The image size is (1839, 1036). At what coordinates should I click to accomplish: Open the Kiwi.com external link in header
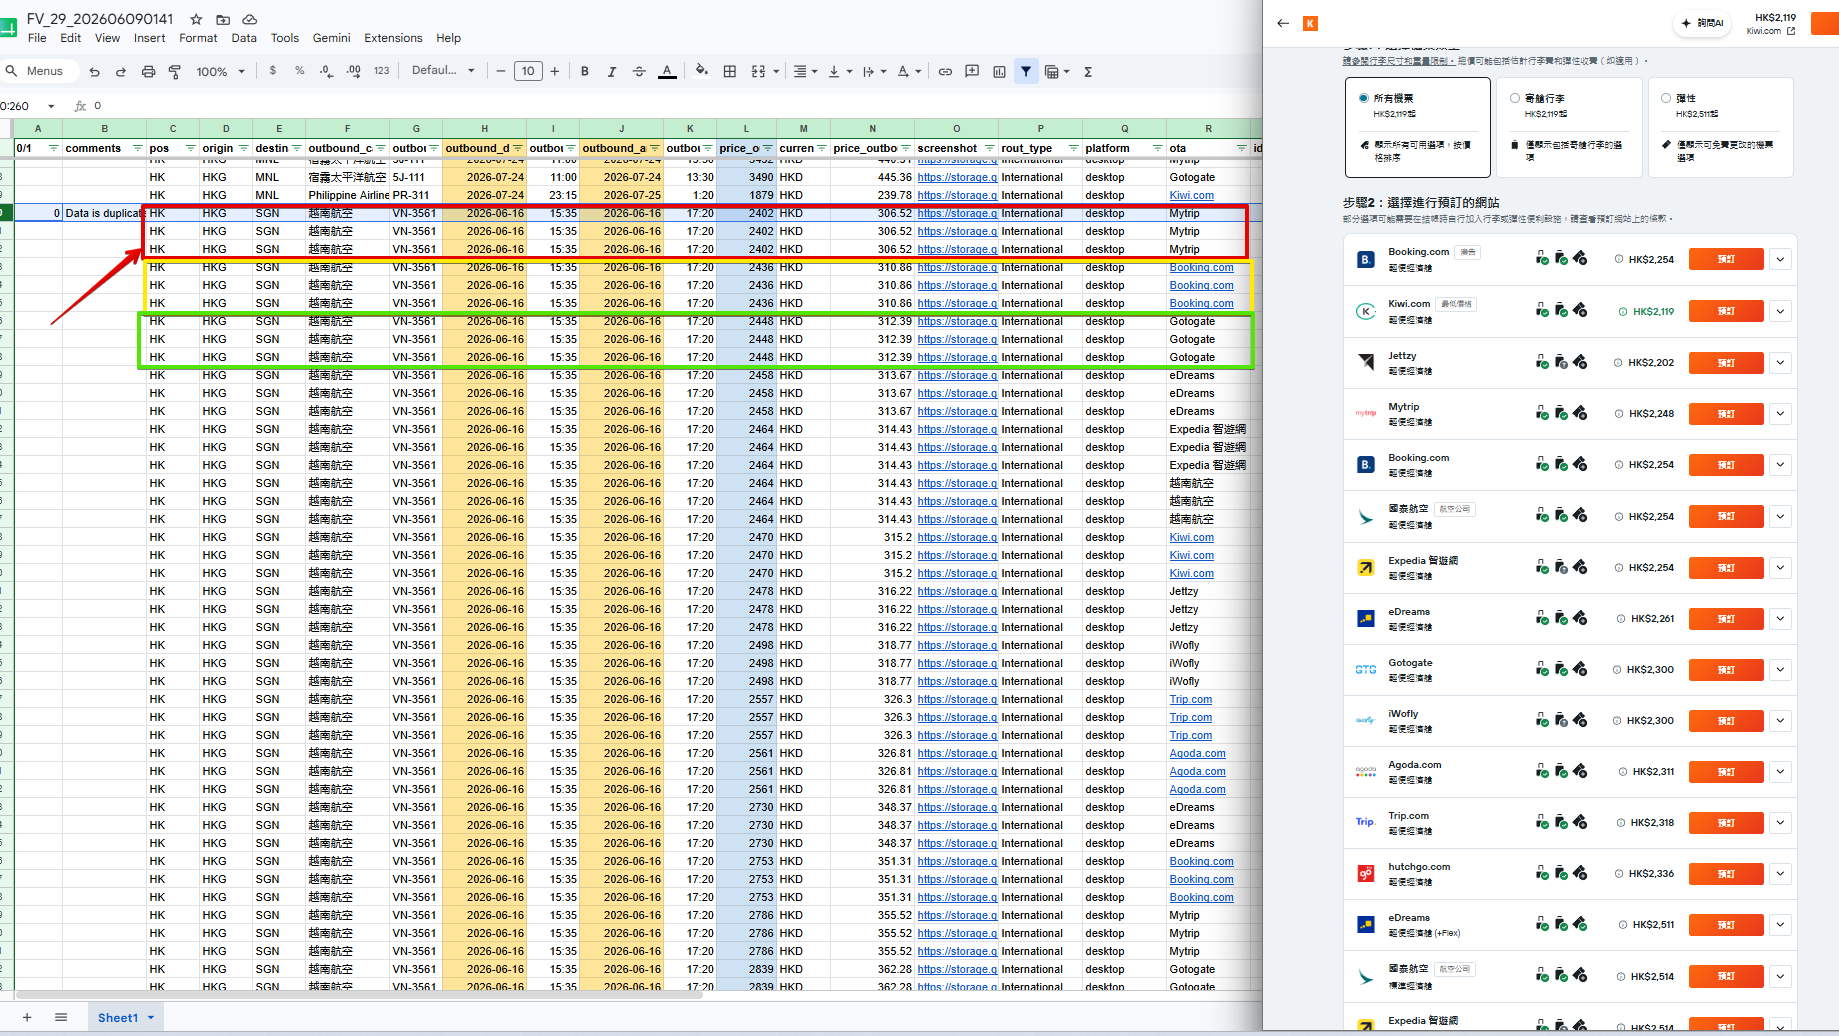[1771, 31]
